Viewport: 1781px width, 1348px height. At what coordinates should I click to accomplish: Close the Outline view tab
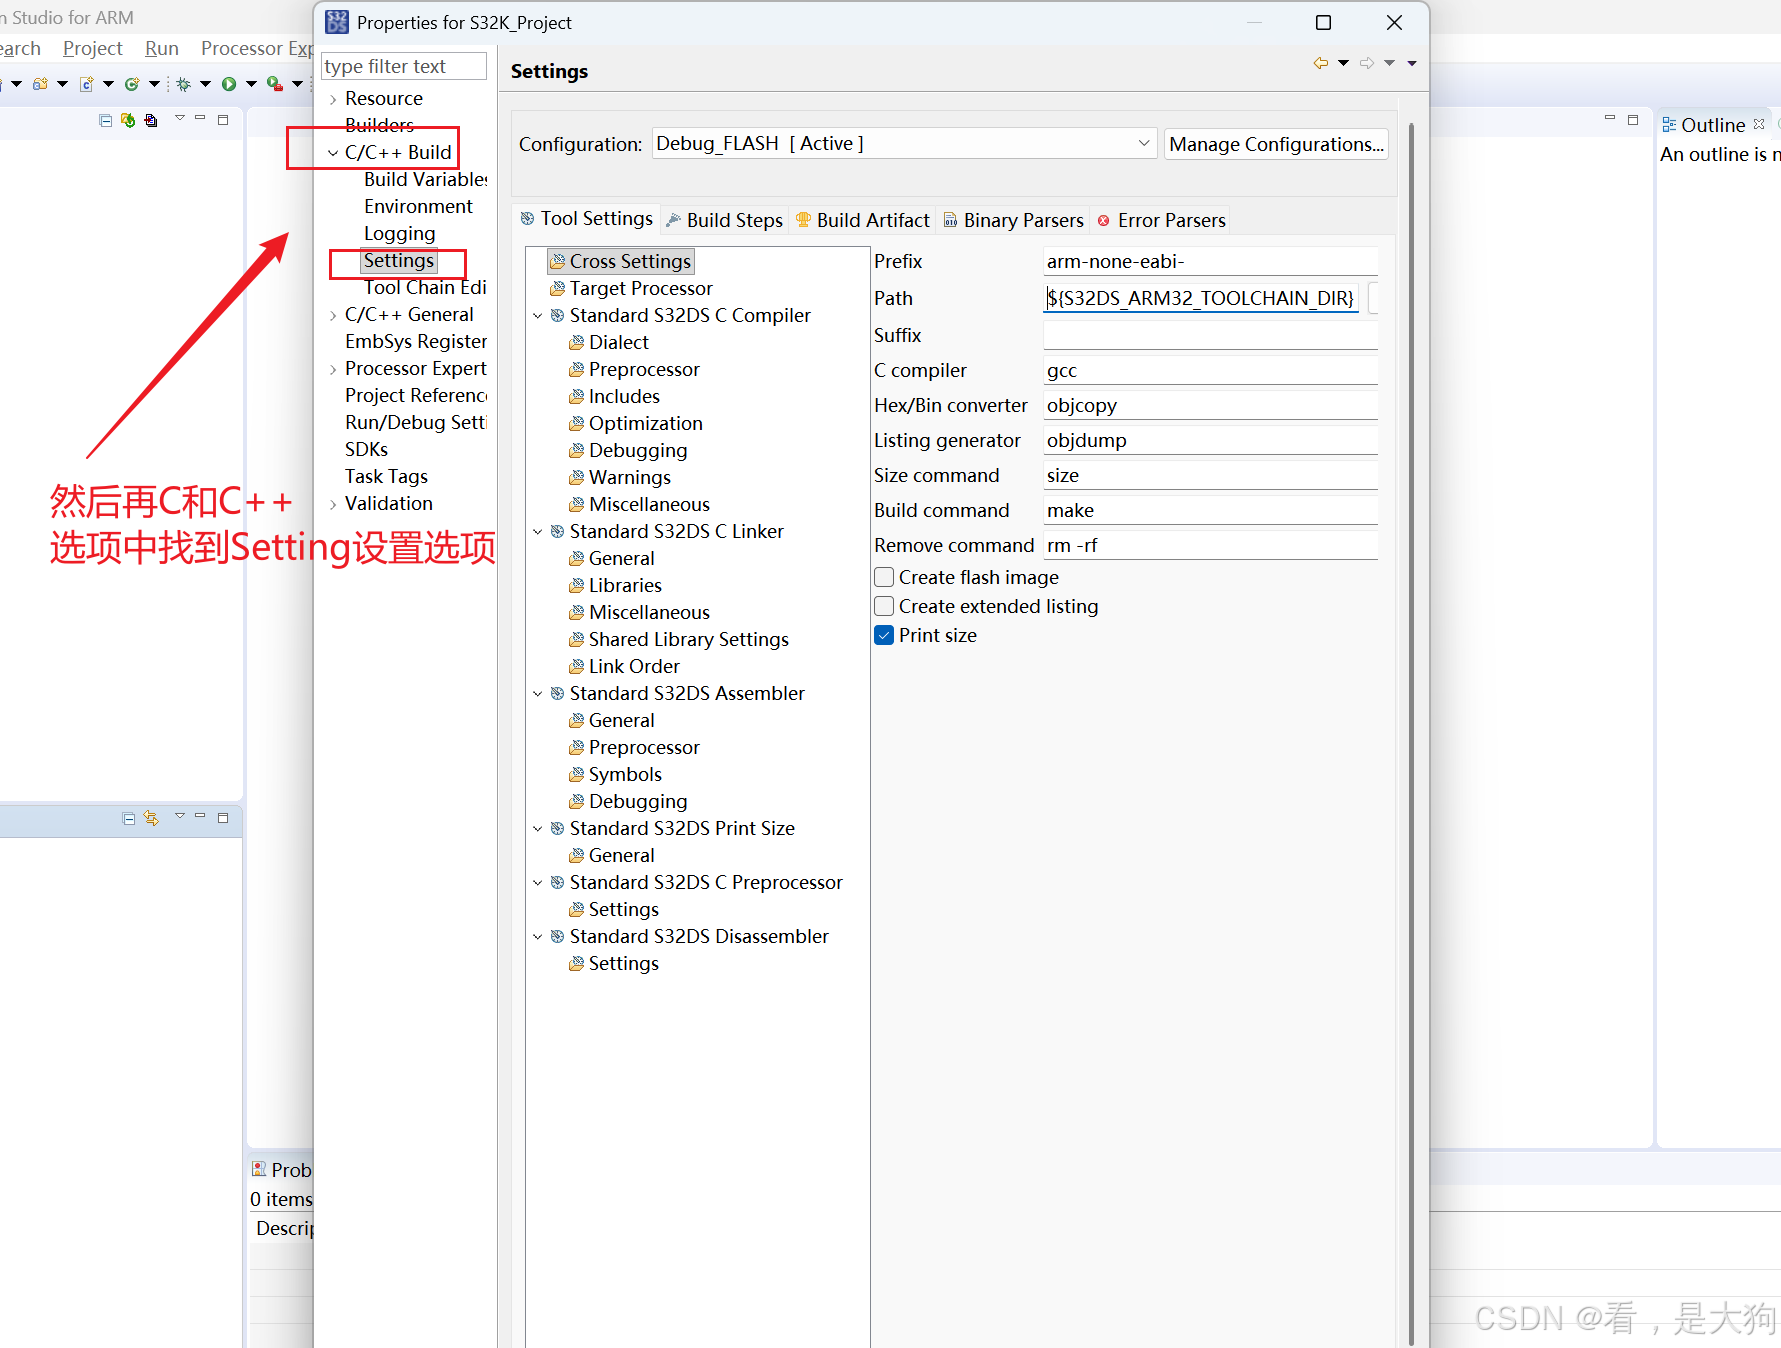pos(1759,124)
